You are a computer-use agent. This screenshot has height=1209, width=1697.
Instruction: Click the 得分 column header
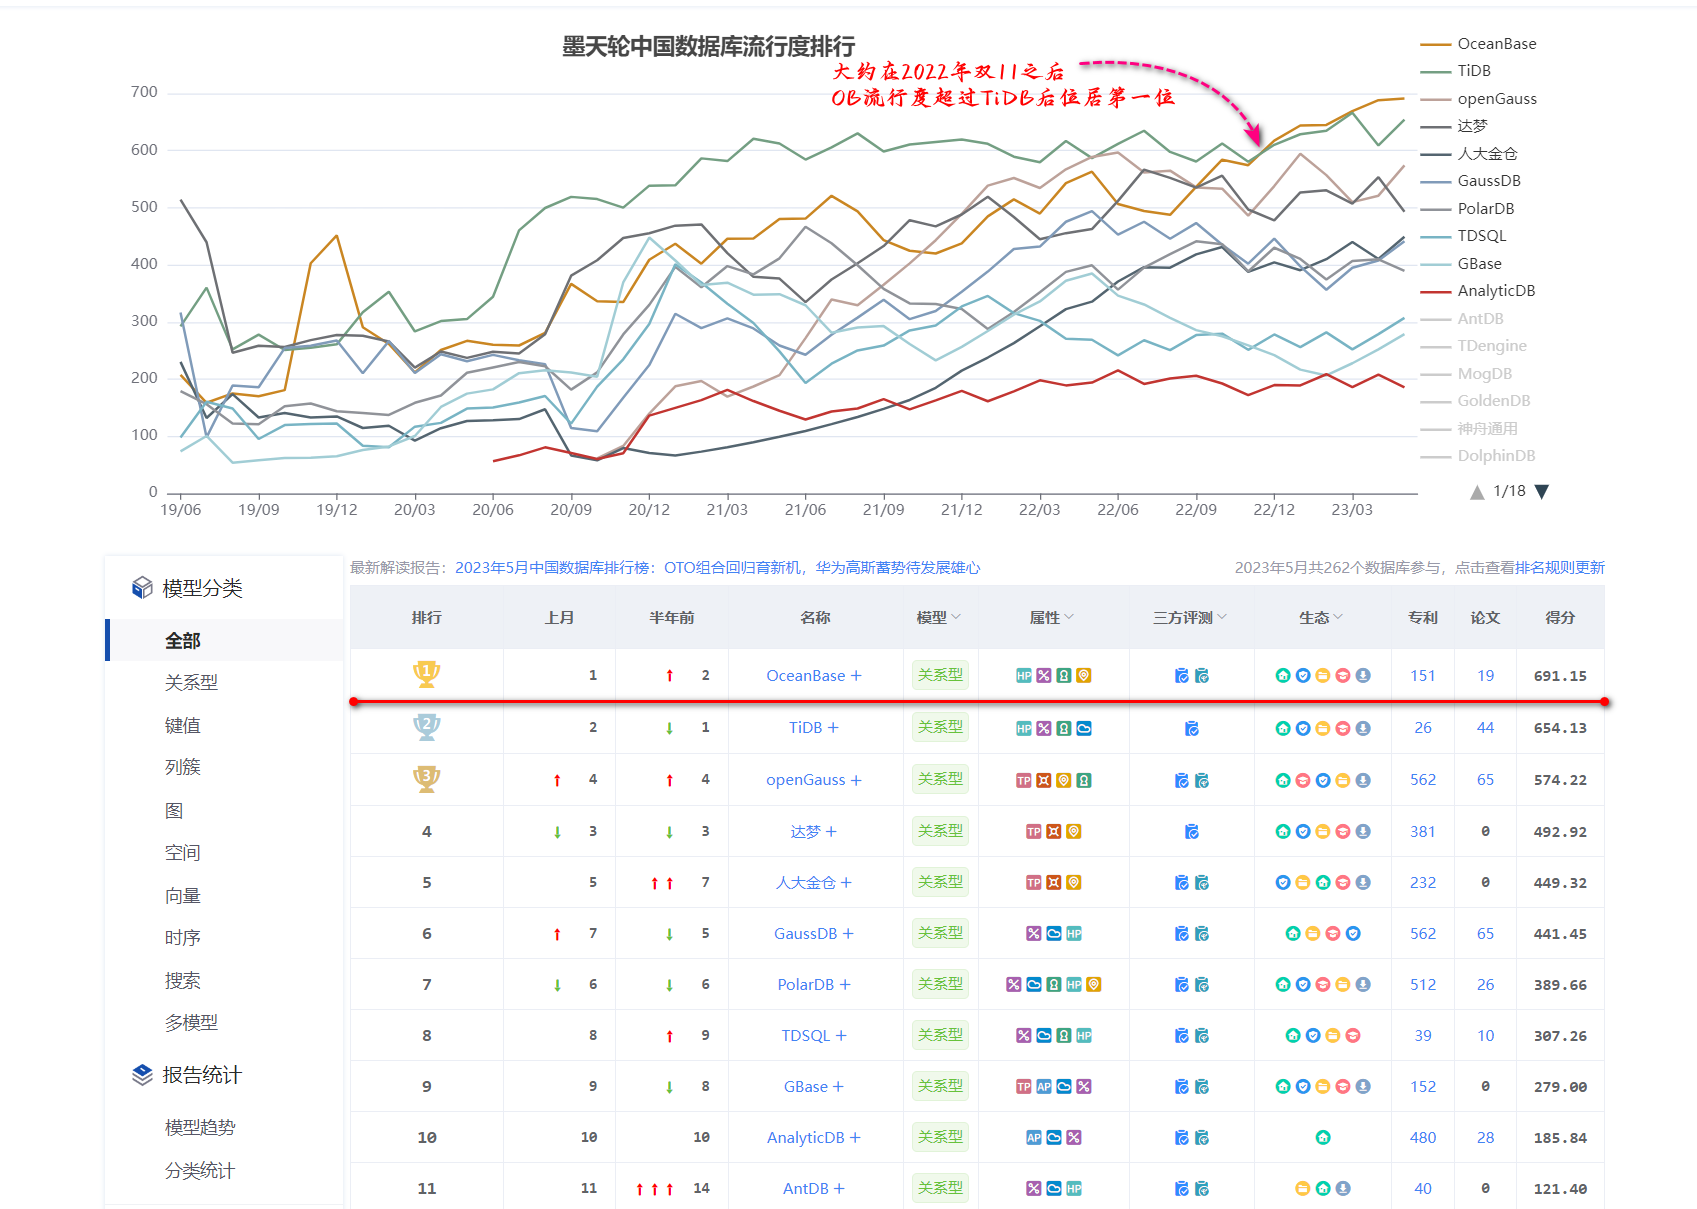[1560, 618]
